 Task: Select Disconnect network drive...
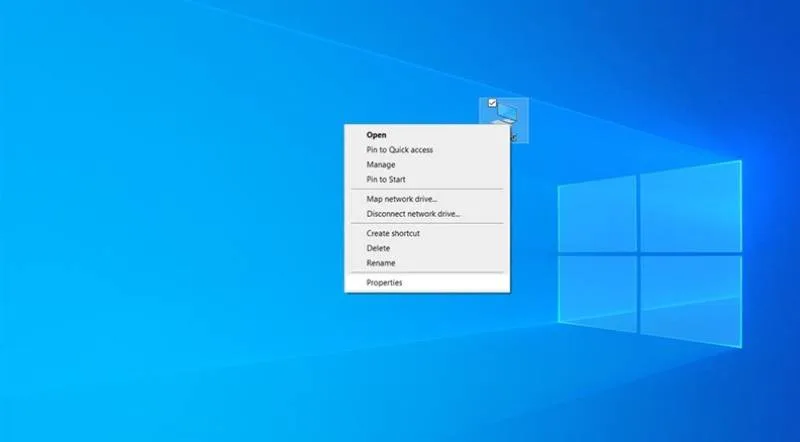tap(427, 213)
